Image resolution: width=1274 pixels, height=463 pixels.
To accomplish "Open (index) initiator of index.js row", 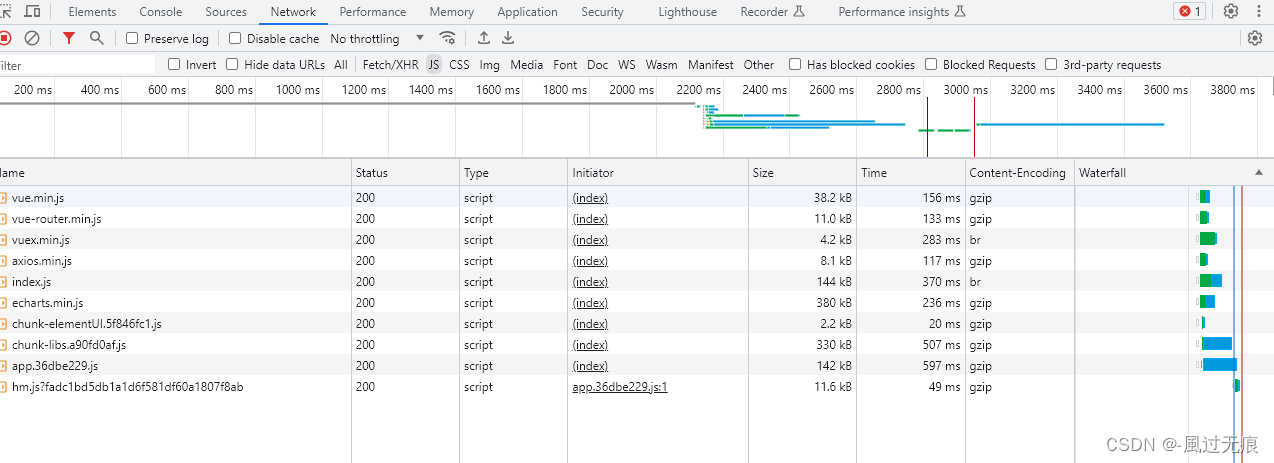I will click(590, 282).
